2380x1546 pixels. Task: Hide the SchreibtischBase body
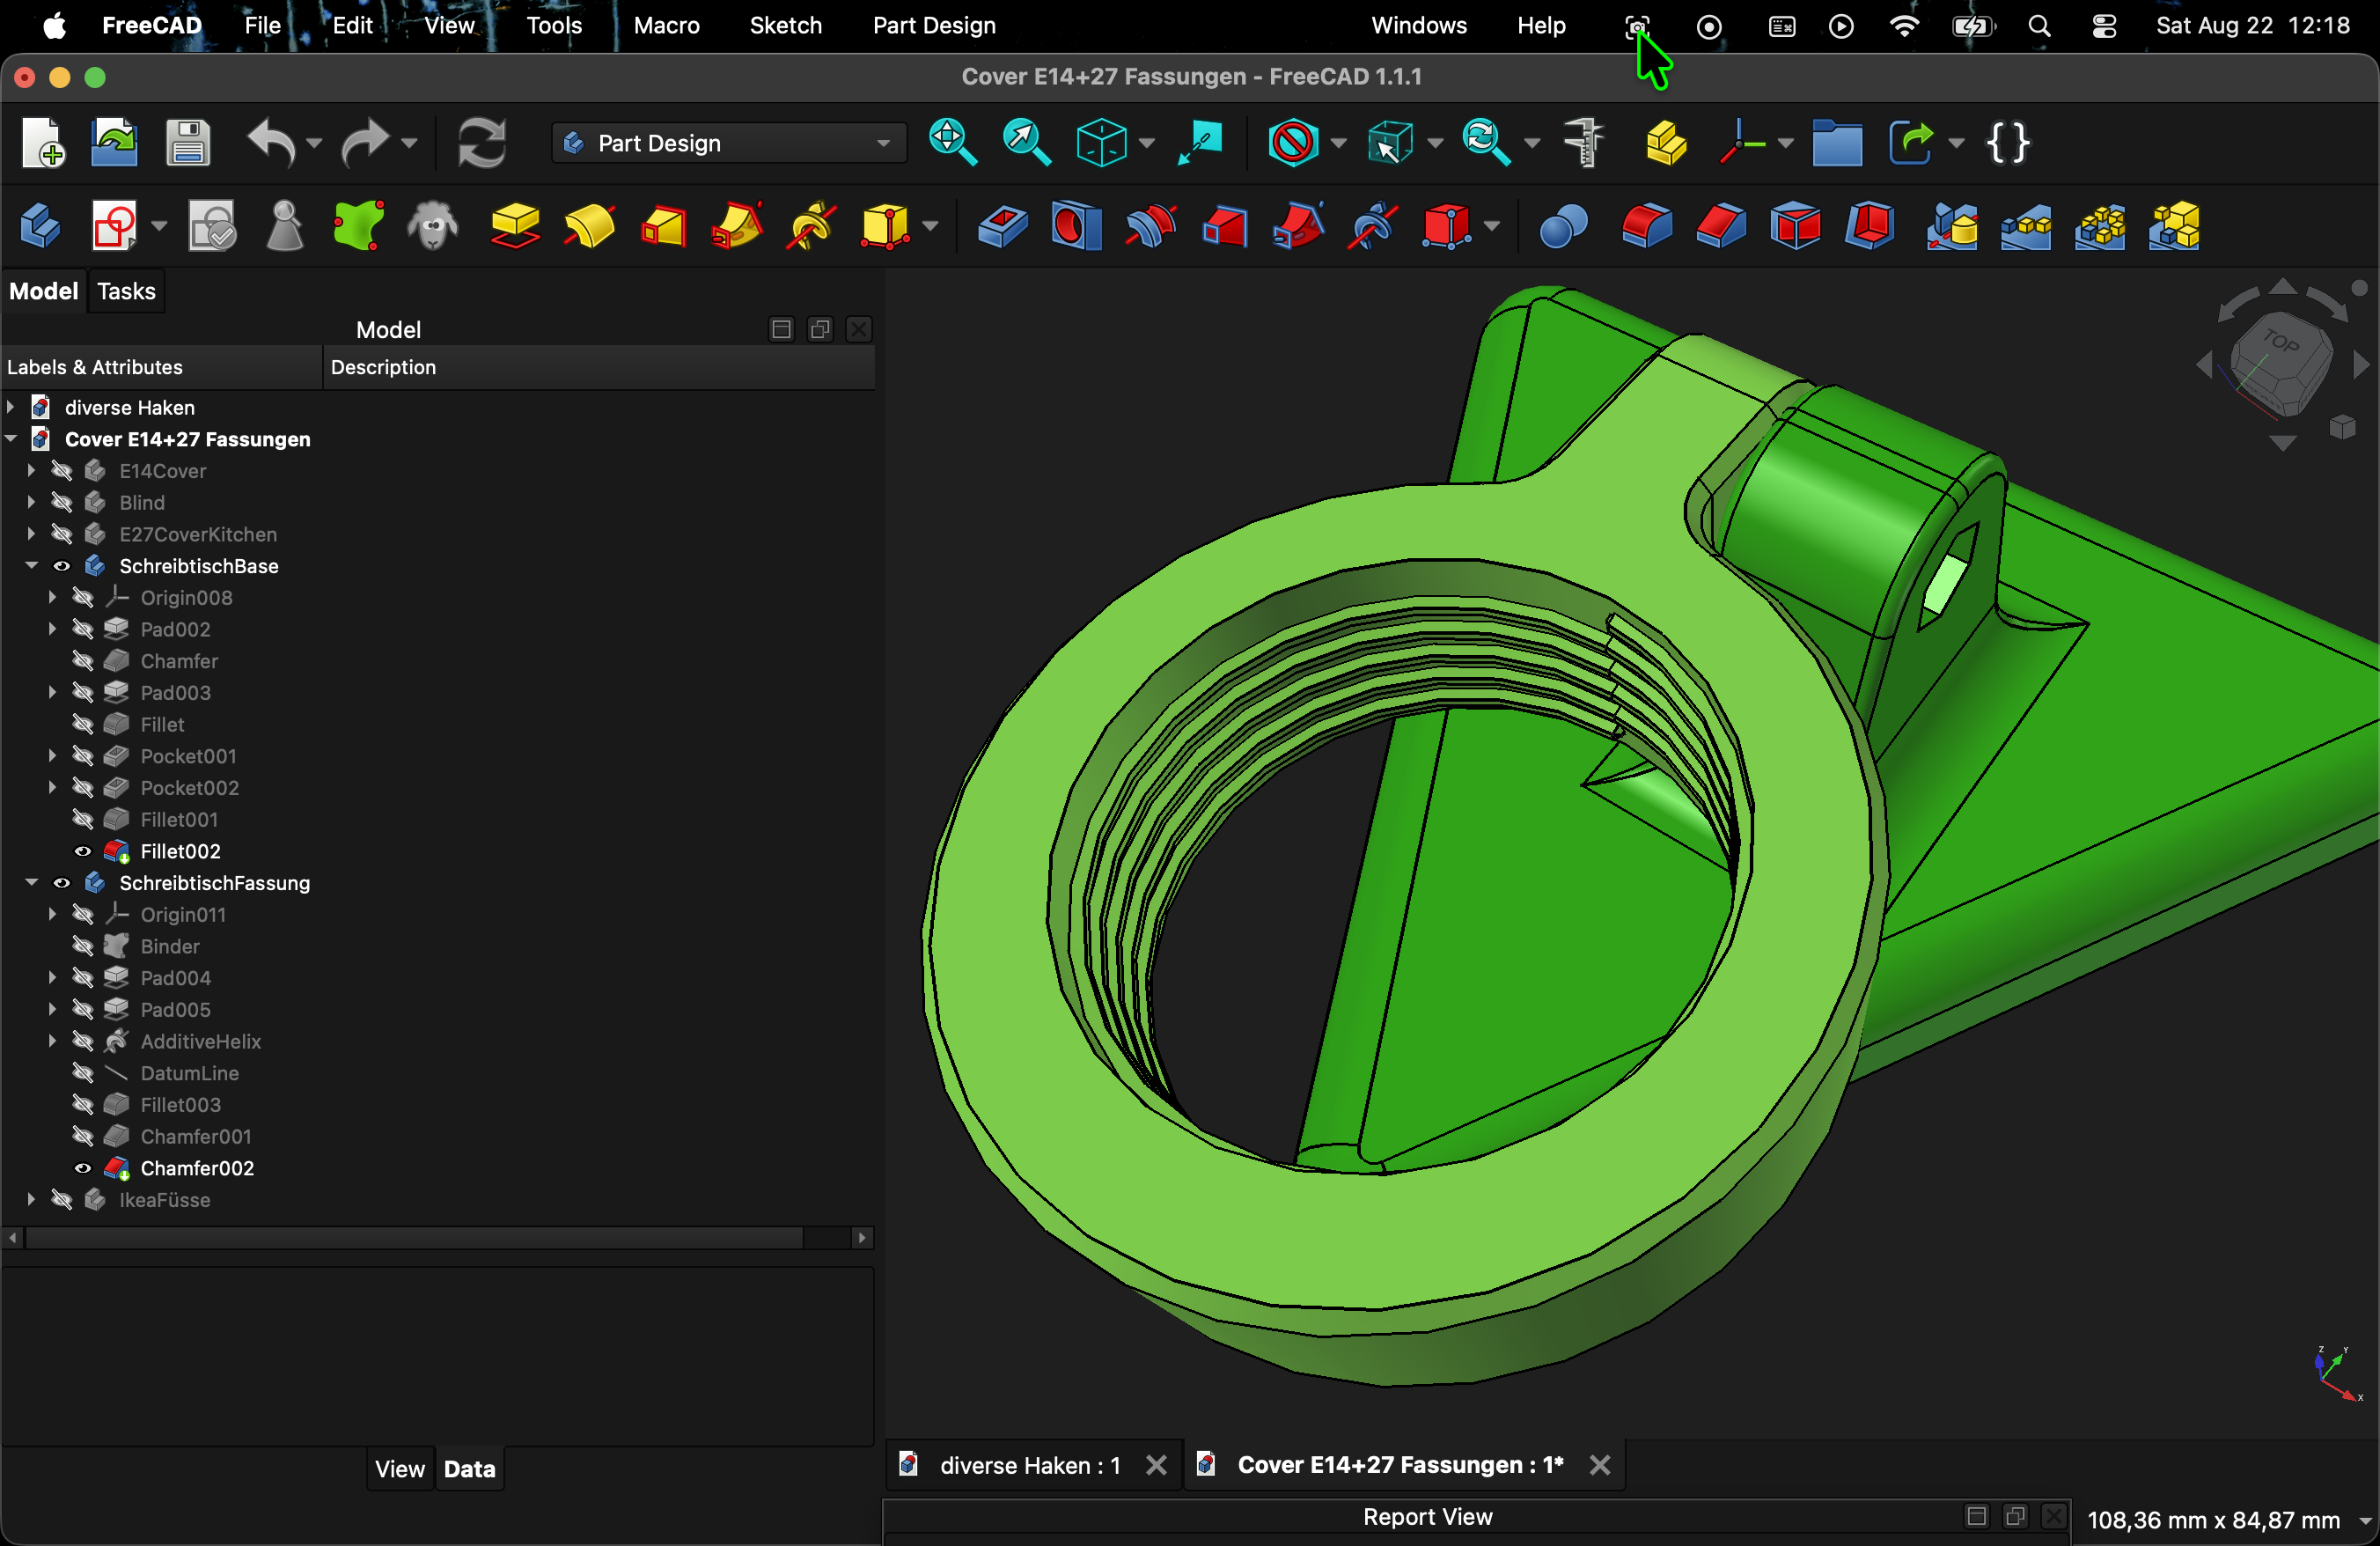[62, 566]
